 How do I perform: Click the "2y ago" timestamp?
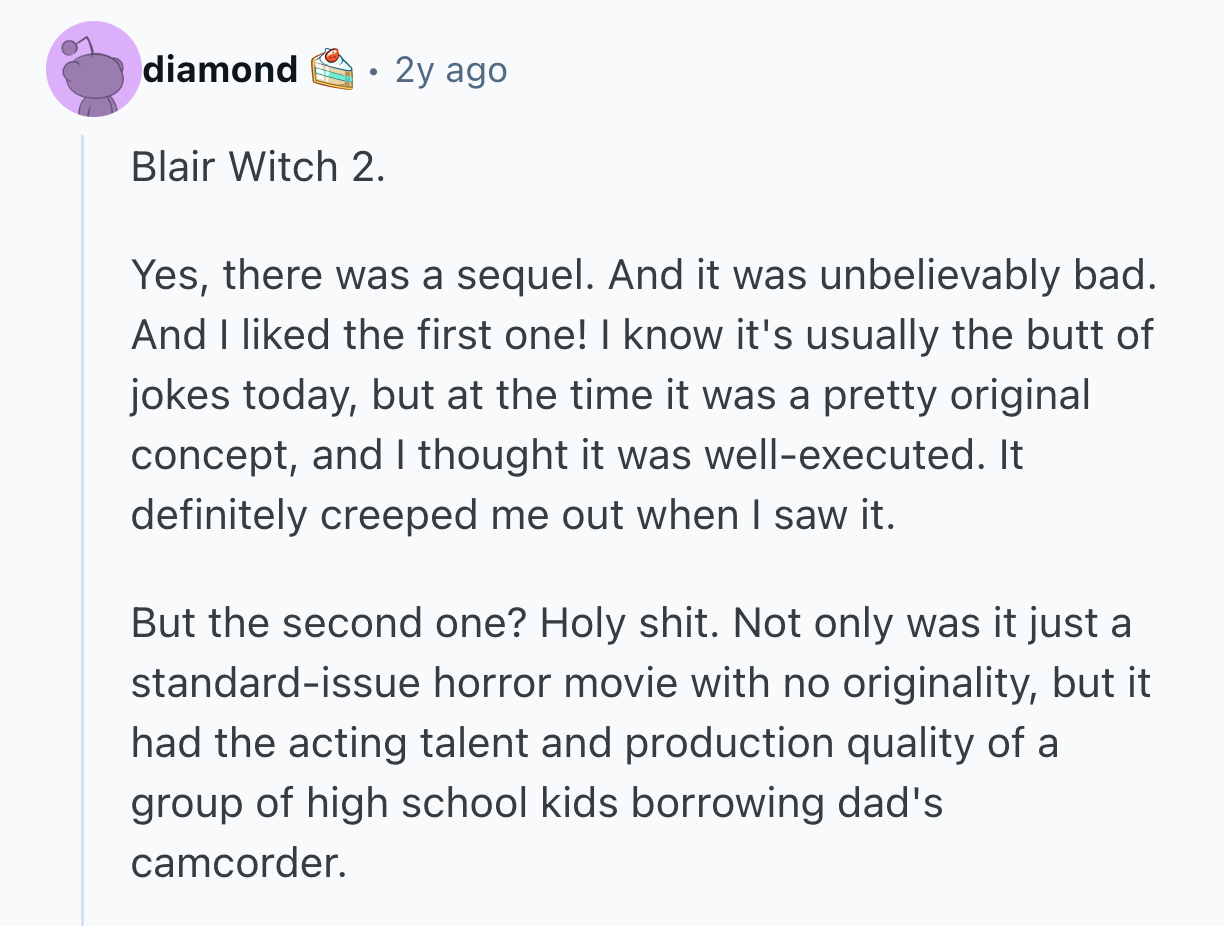pos(451,70)
